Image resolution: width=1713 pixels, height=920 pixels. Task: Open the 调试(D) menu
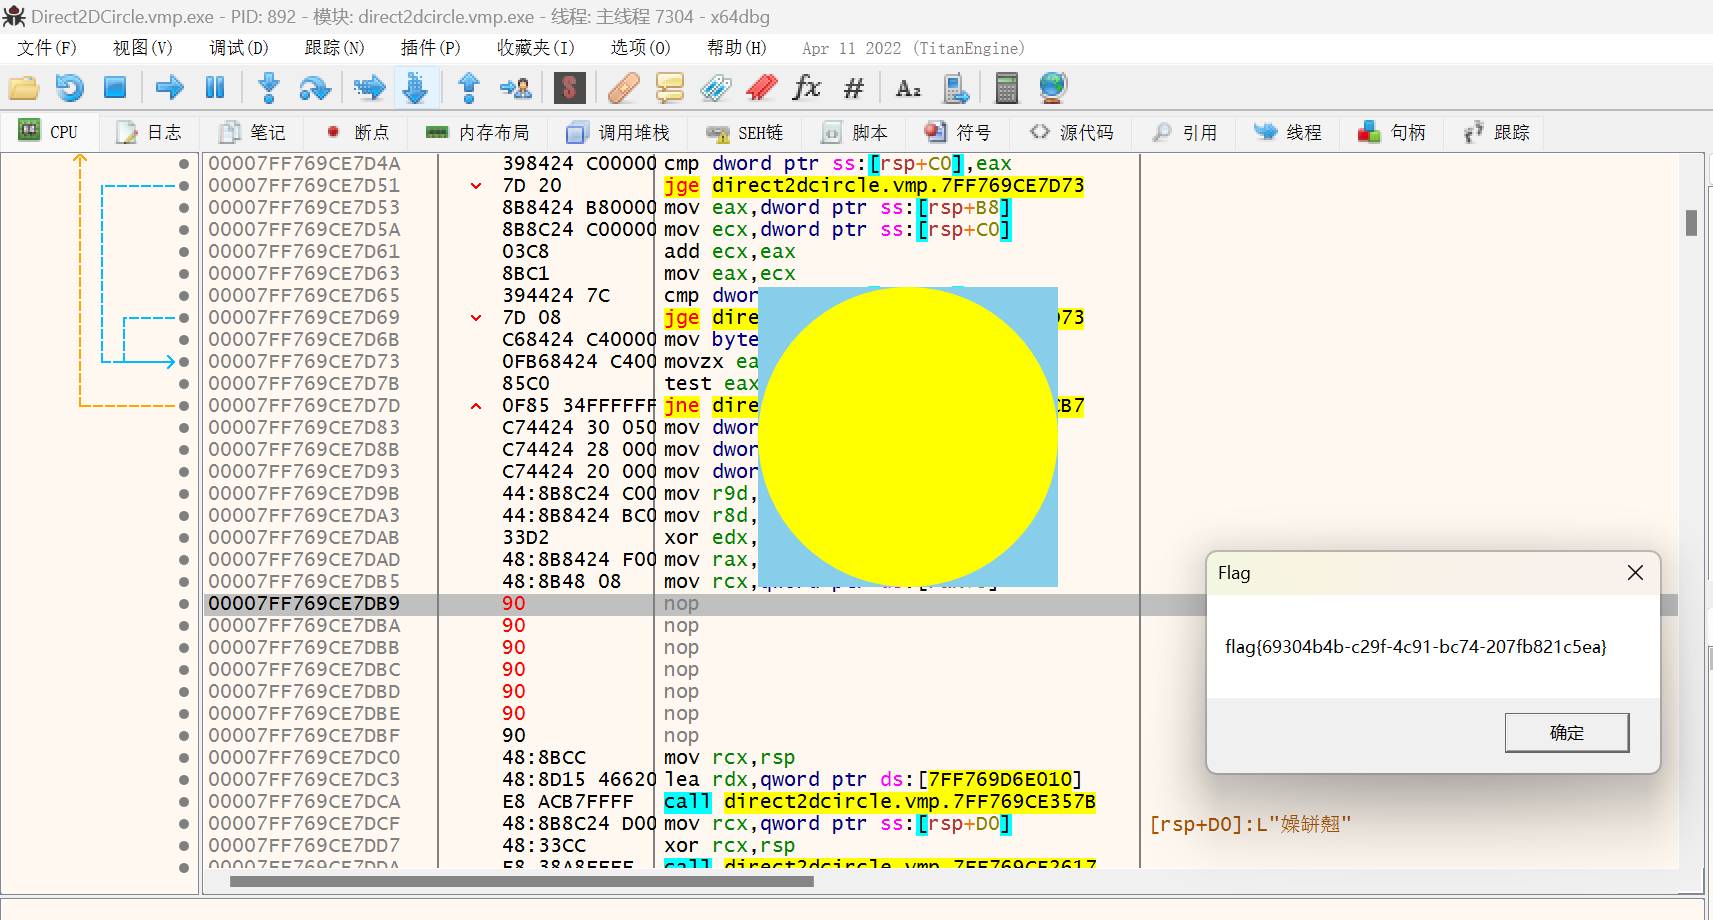[x=238, y=48]
